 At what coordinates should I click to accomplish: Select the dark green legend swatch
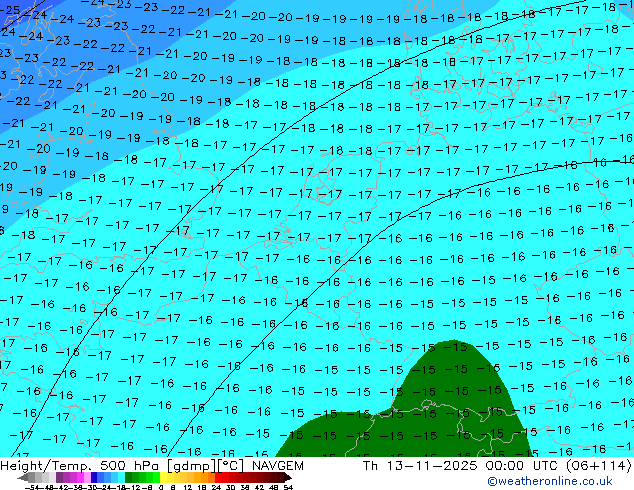(129, 477)
